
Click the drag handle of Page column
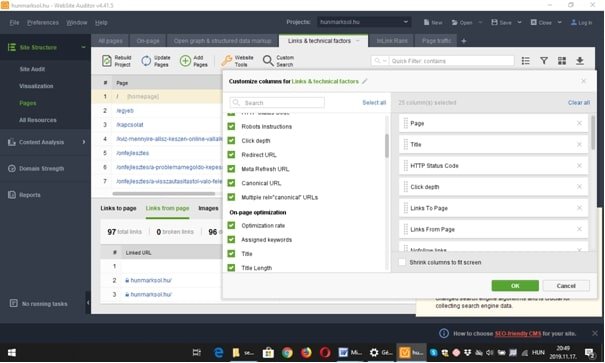[406, 123]
